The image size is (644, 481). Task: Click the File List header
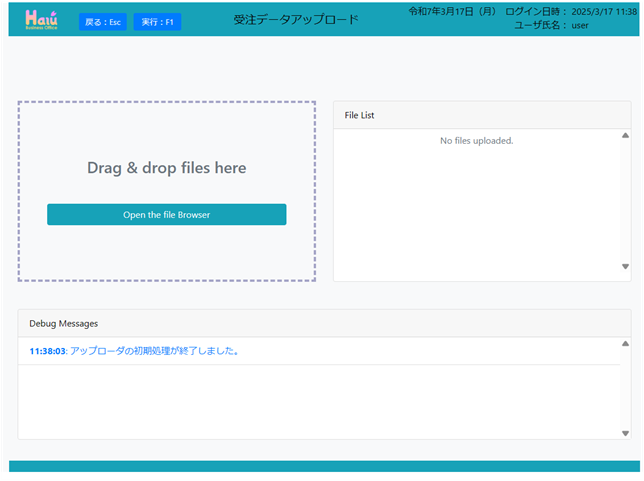[482, 115]
